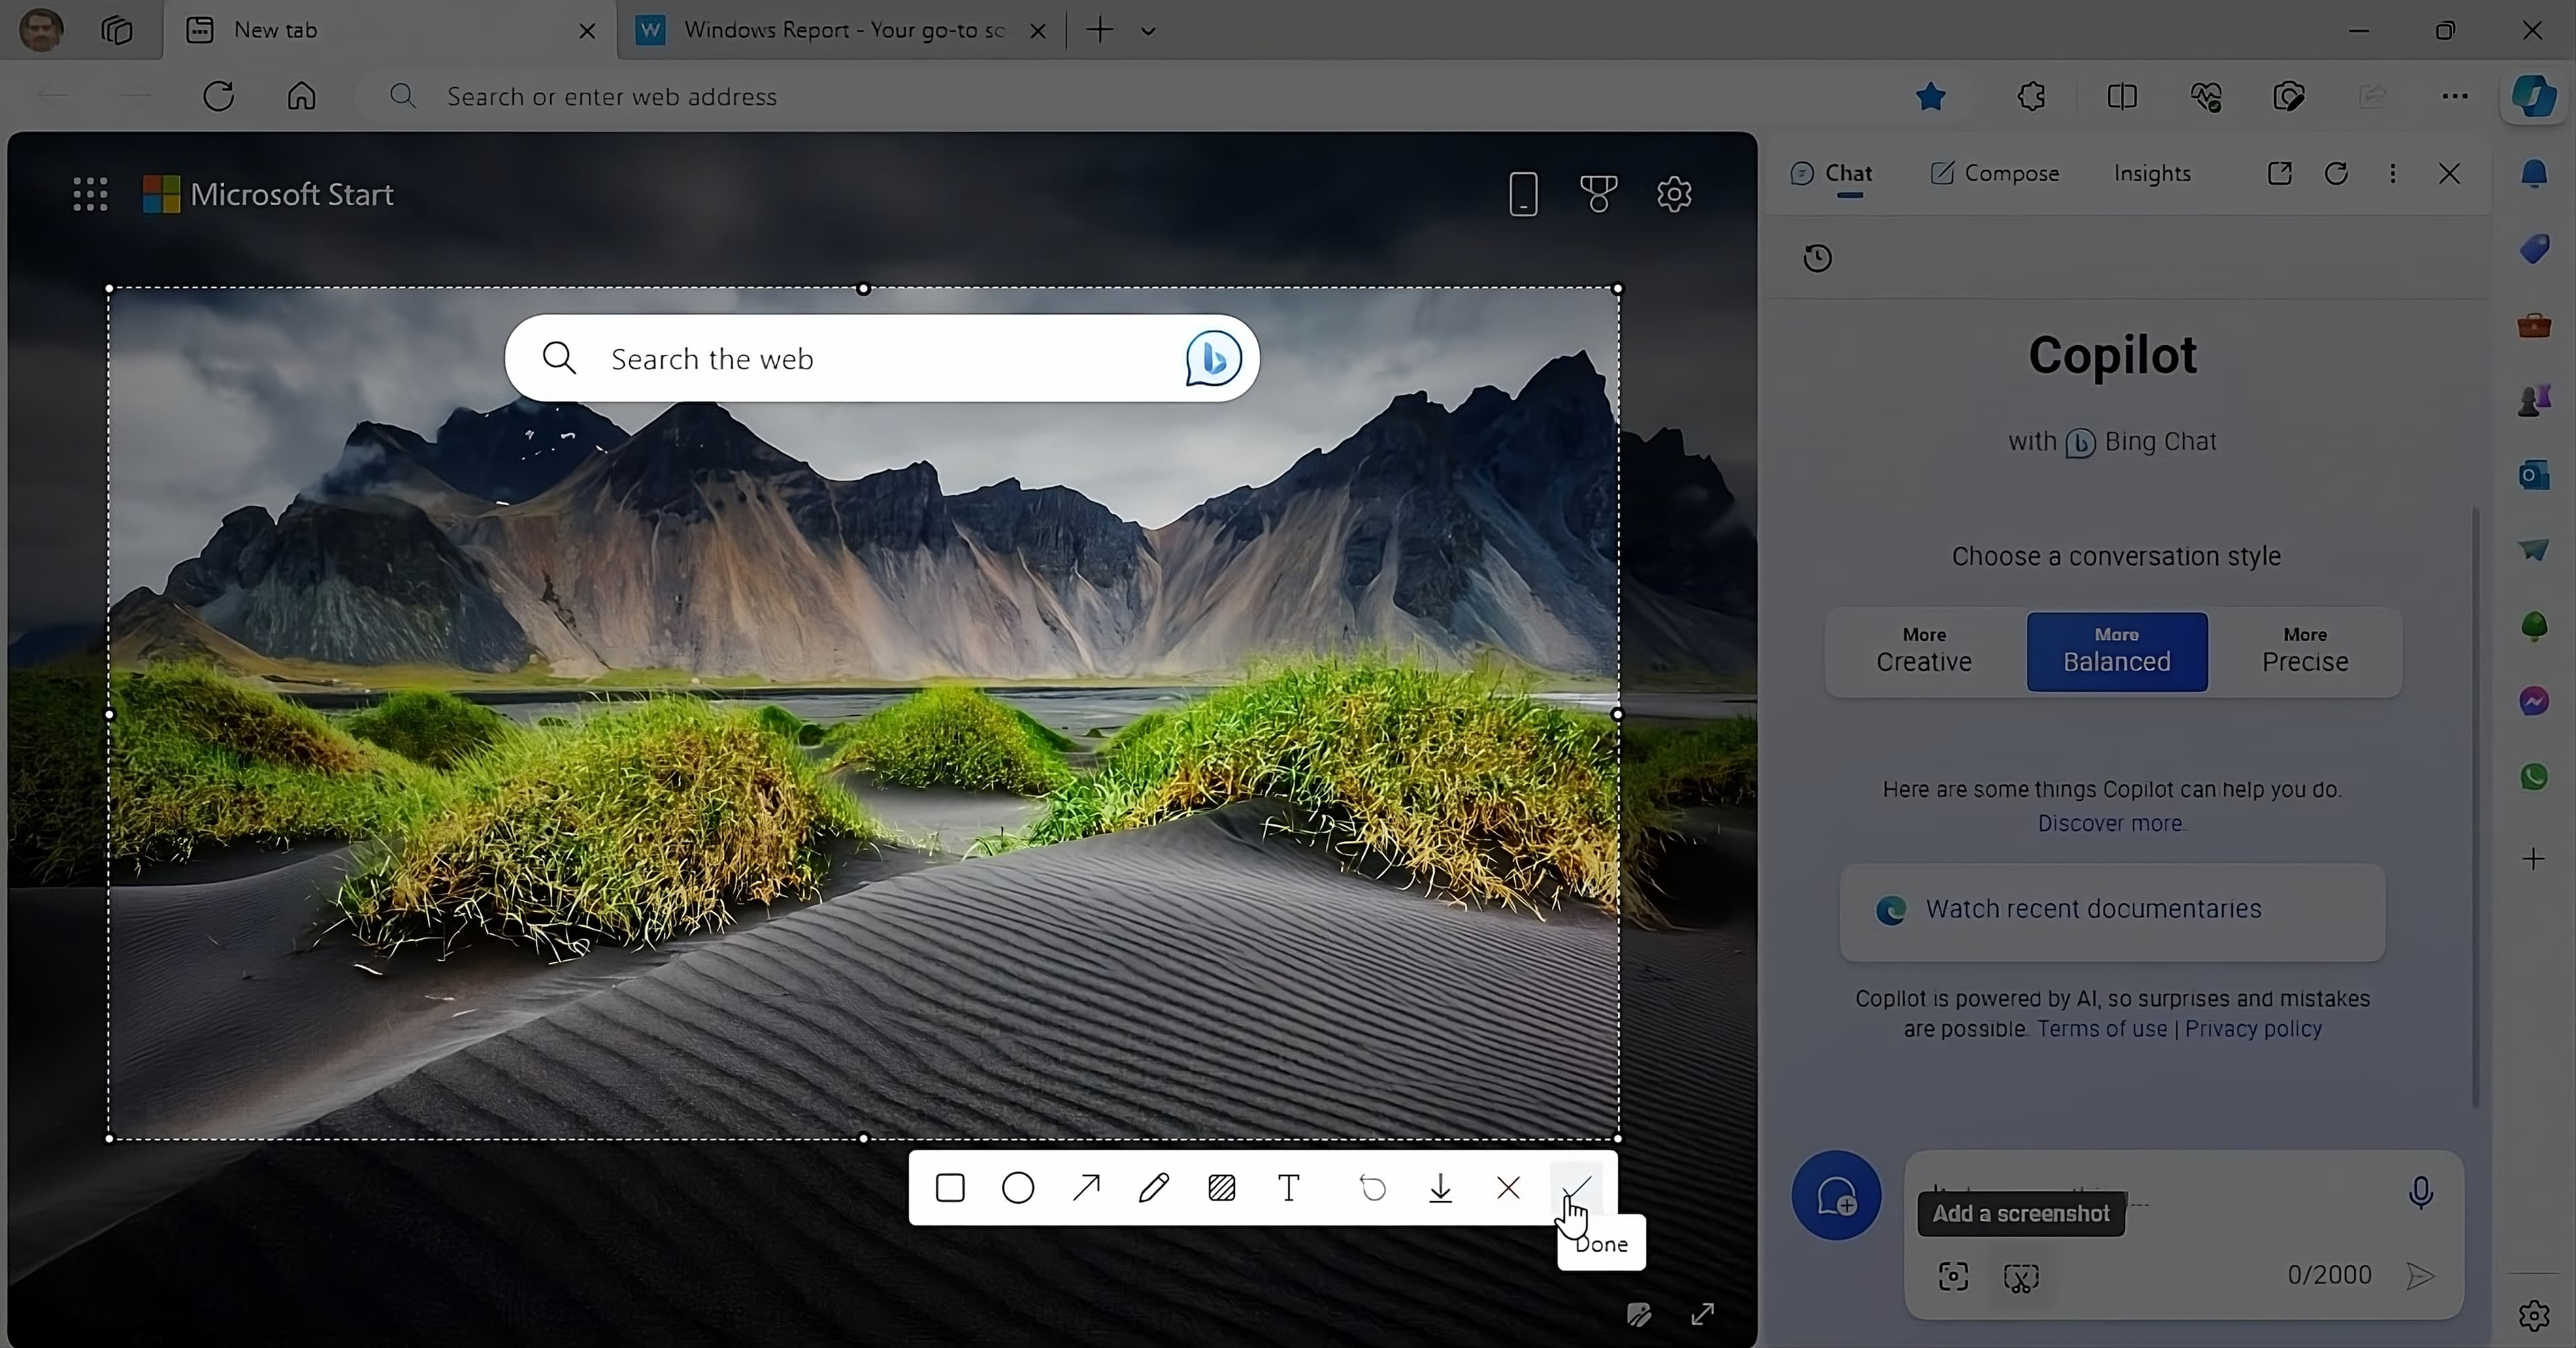Open the Copilot more options menu
Viewport: 2576px width, 1348px height.
2394,173
